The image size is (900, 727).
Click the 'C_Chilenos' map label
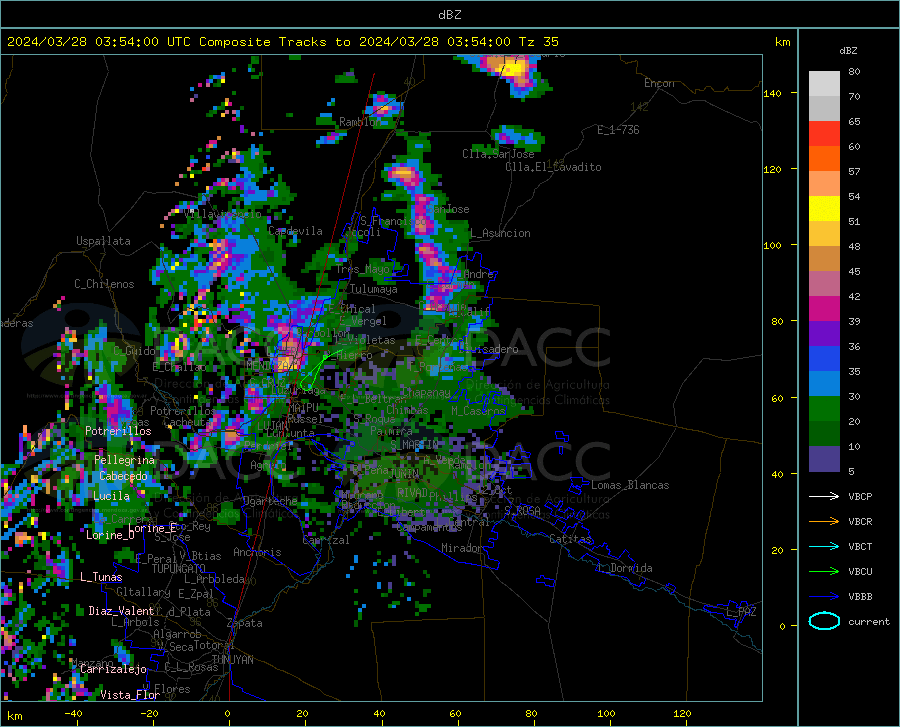pos(104,284)
